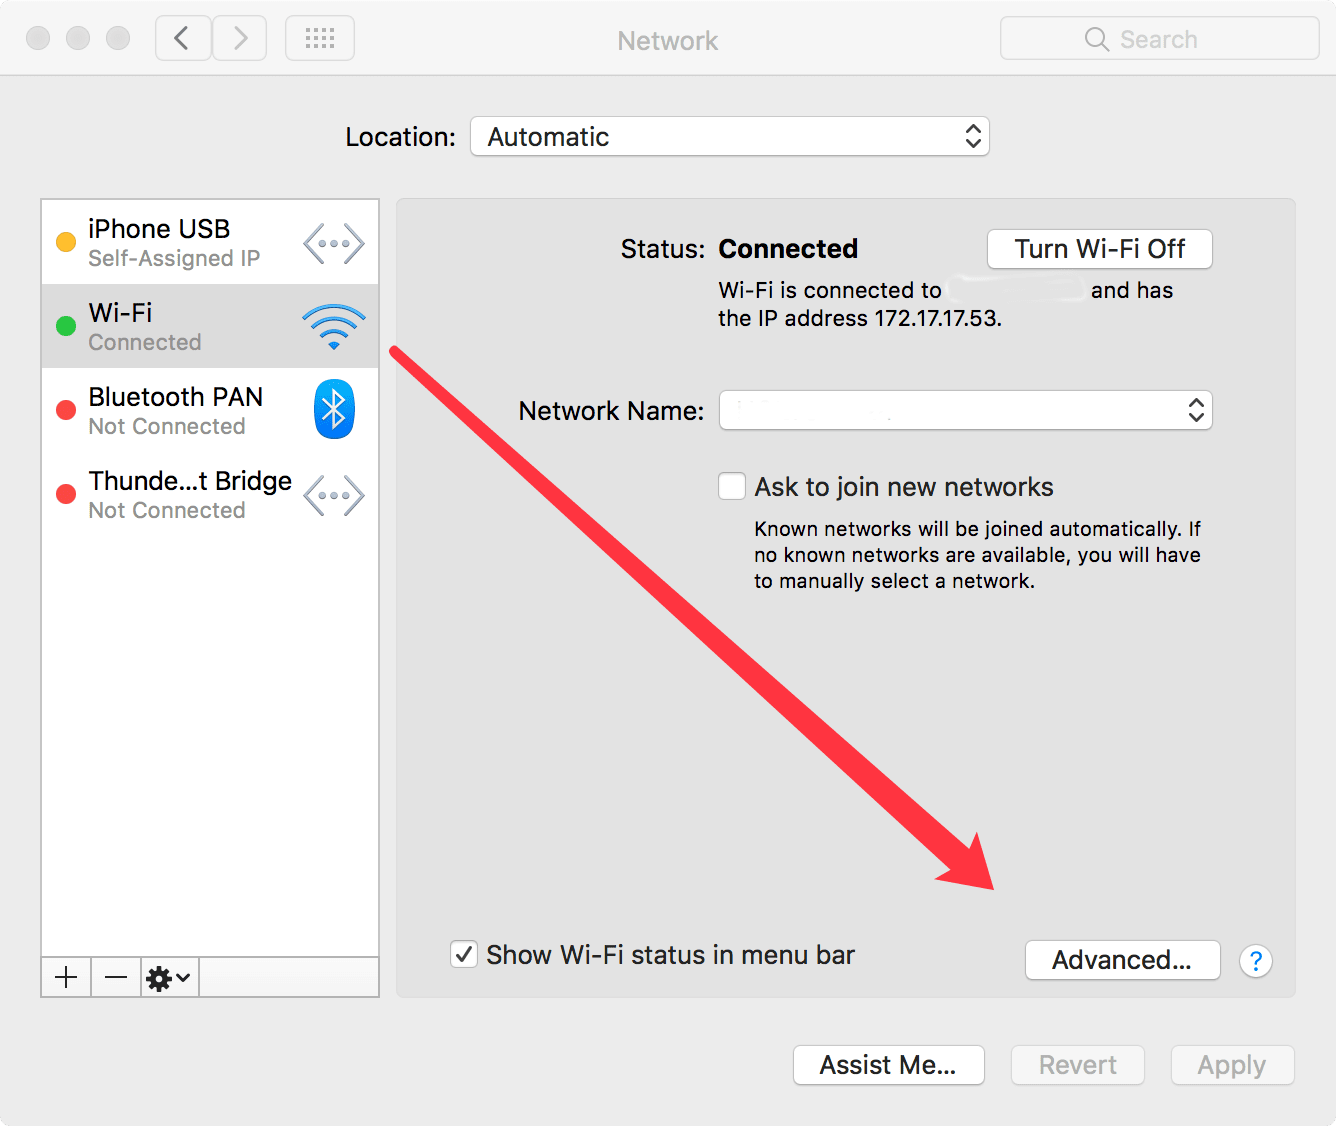The height and width of the screenshot is (1126, 1336).
Task: Click the Thunderbolt Bridge arrows icon
Action: (x=334, y=495)
